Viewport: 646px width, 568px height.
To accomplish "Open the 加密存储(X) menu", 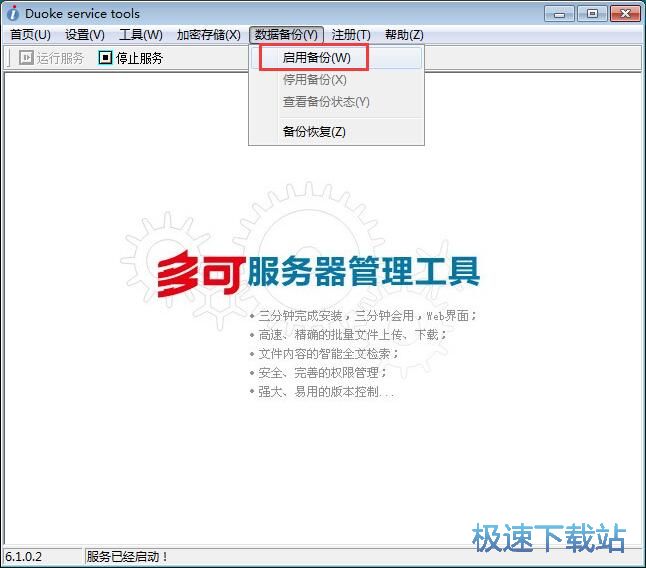I will 208,35.
